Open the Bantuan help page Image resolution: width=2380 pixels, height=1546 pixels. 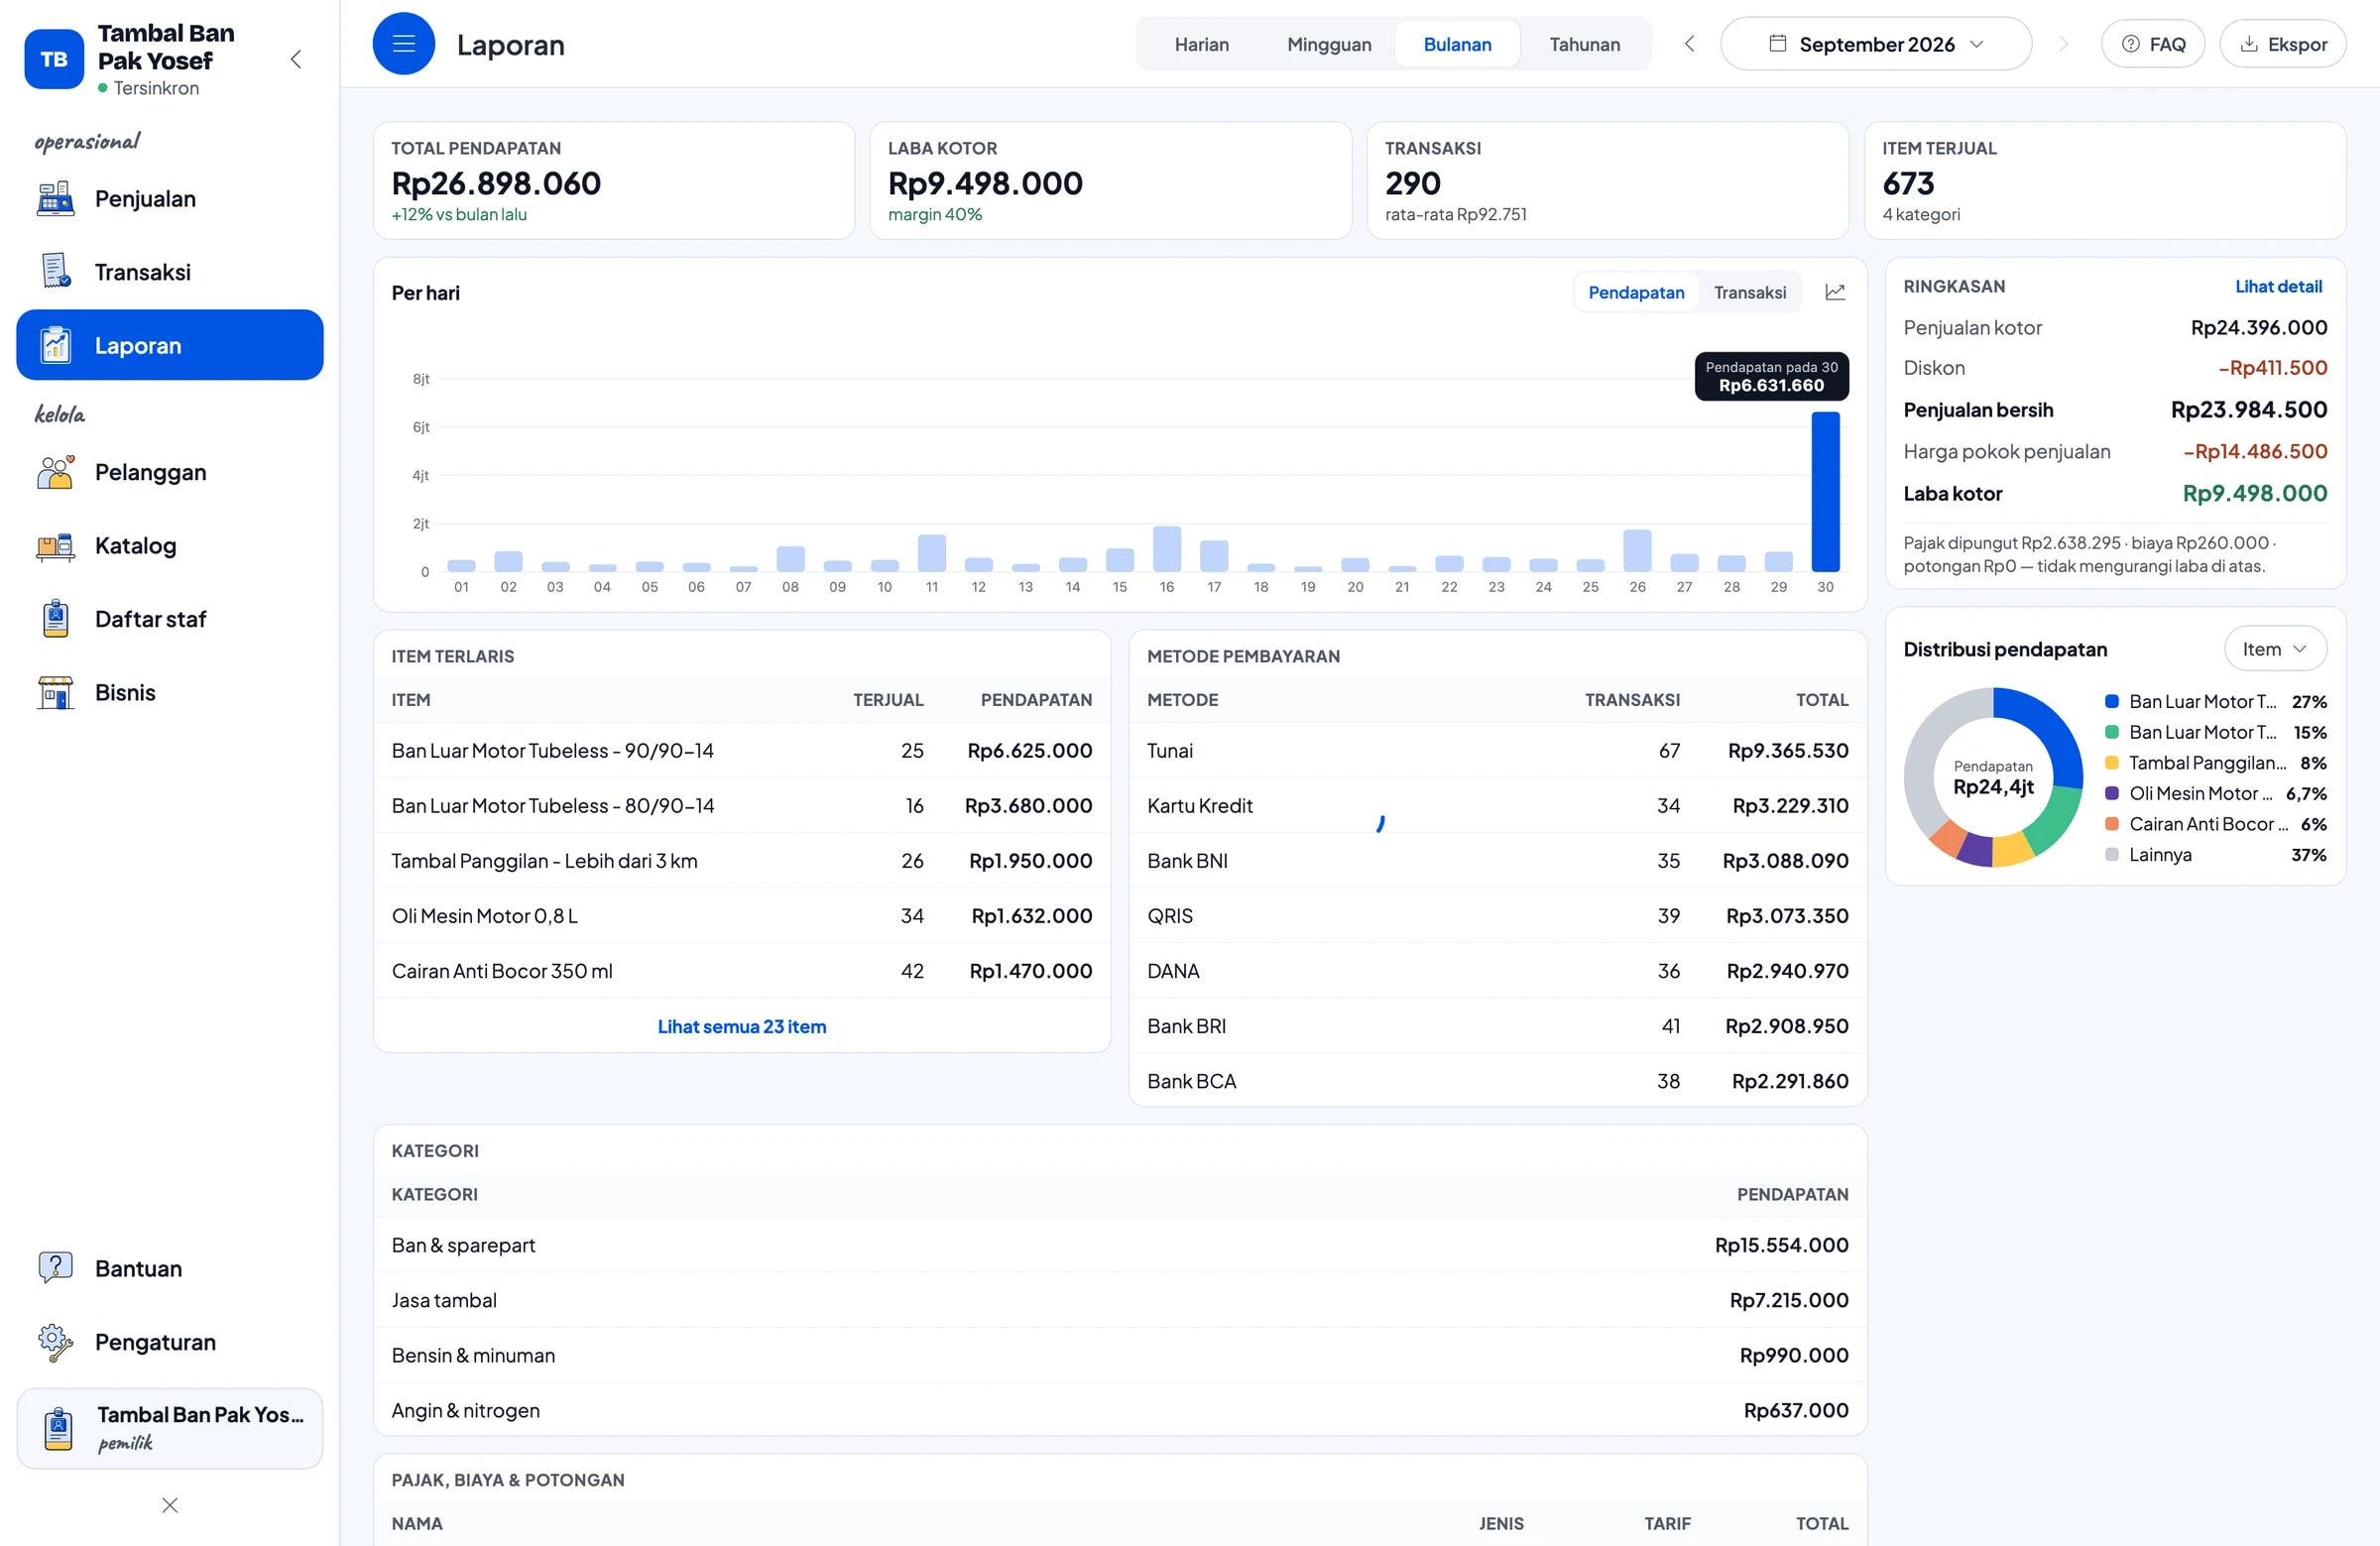click(x=169, y=1268)
